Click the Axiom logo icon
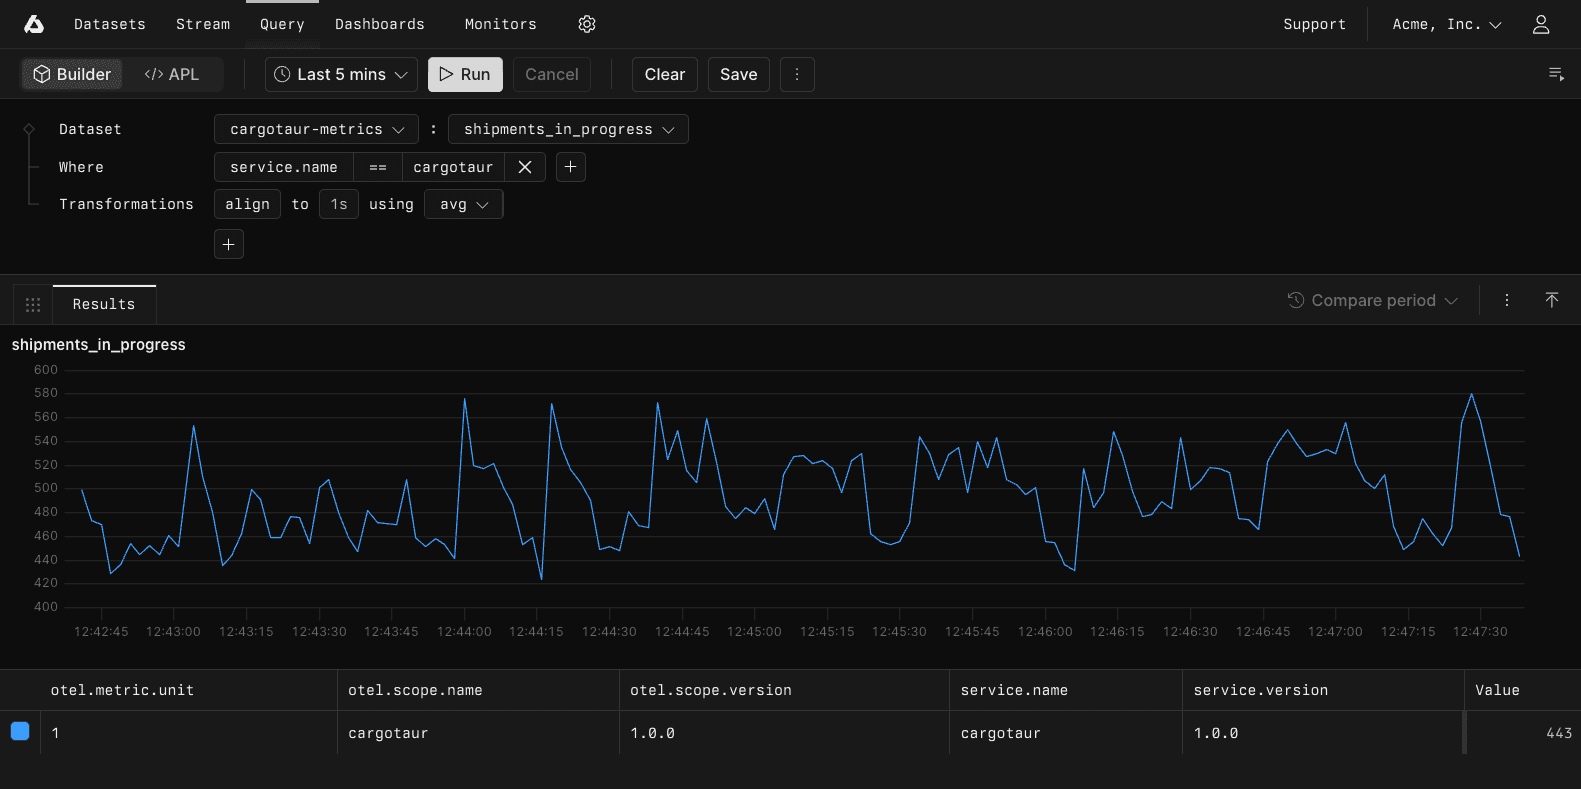The width and height of the screenshot is (1581, 789). point(34,24)
